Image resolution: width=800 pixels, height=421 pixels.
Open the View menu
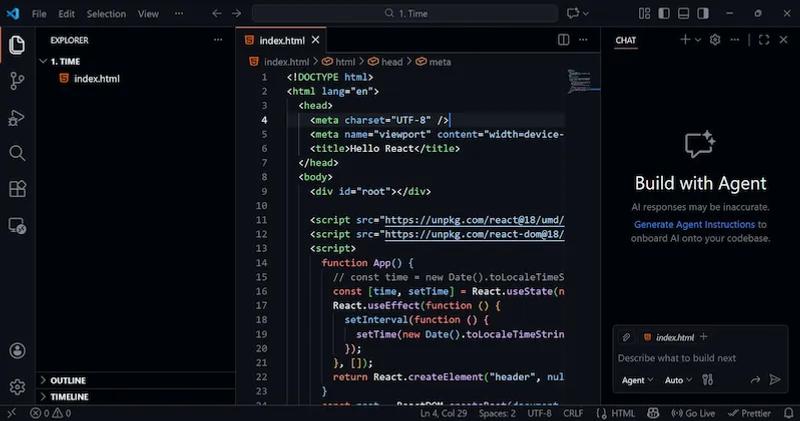coord(148,14)
